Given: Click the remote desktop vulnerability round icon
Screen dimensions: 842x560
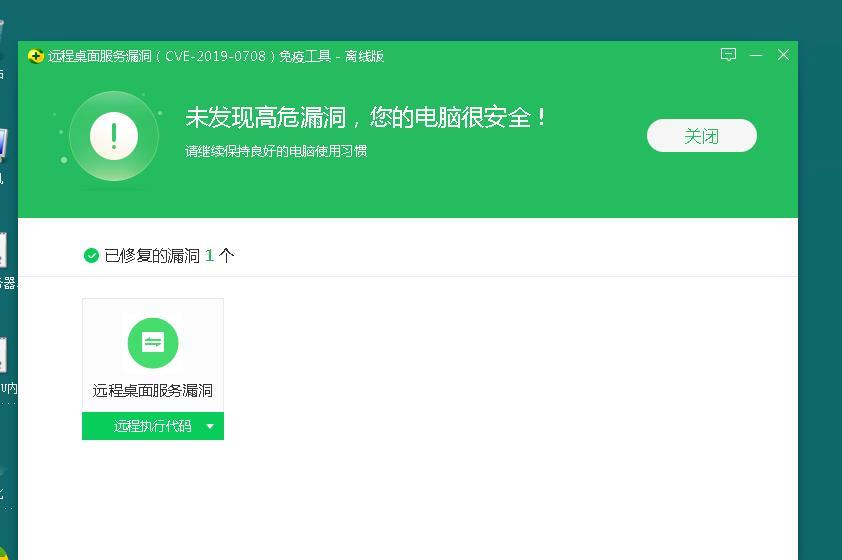Looking at the screenshot, I should pyautogui.click(x=153, y=343).
